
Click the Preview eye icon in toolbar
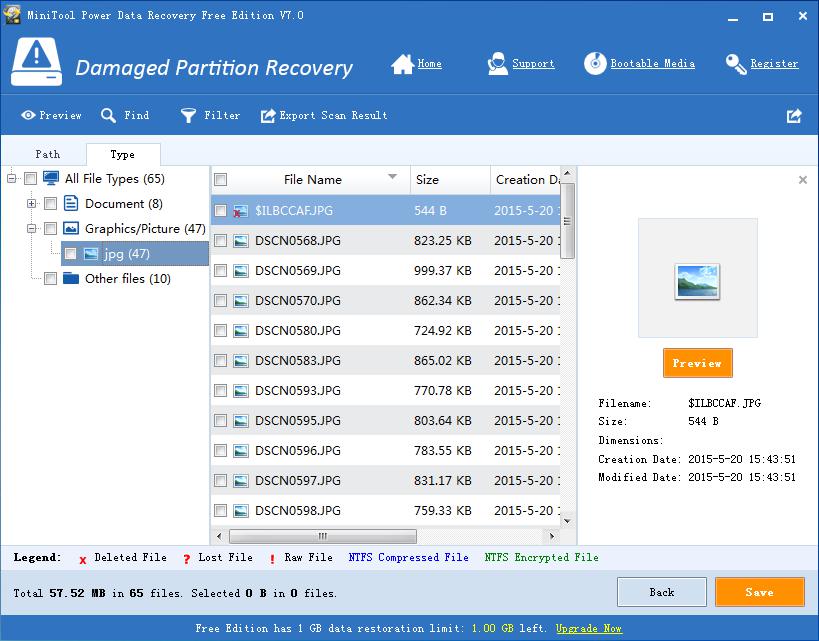point(28,115)
